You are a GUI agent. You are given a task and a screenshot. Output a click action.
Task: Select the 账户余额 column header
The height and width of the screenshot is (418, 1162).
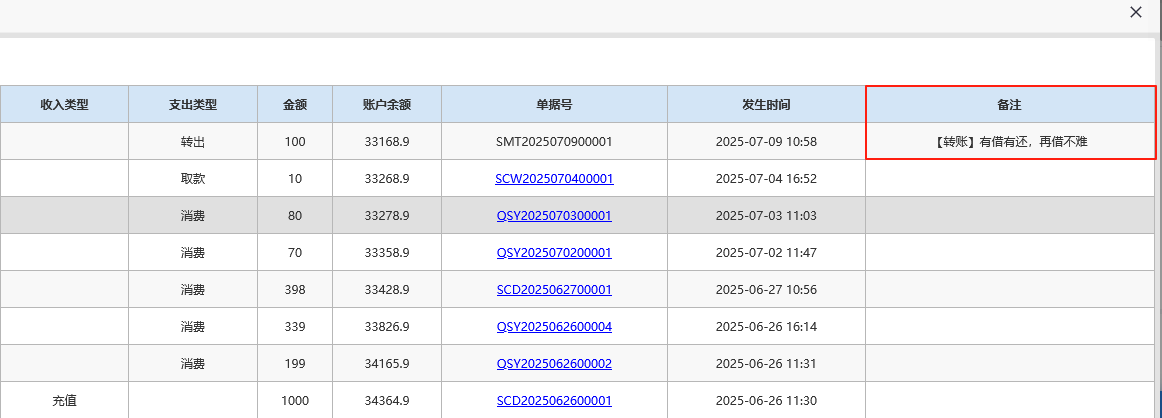[x=387, y=104]
